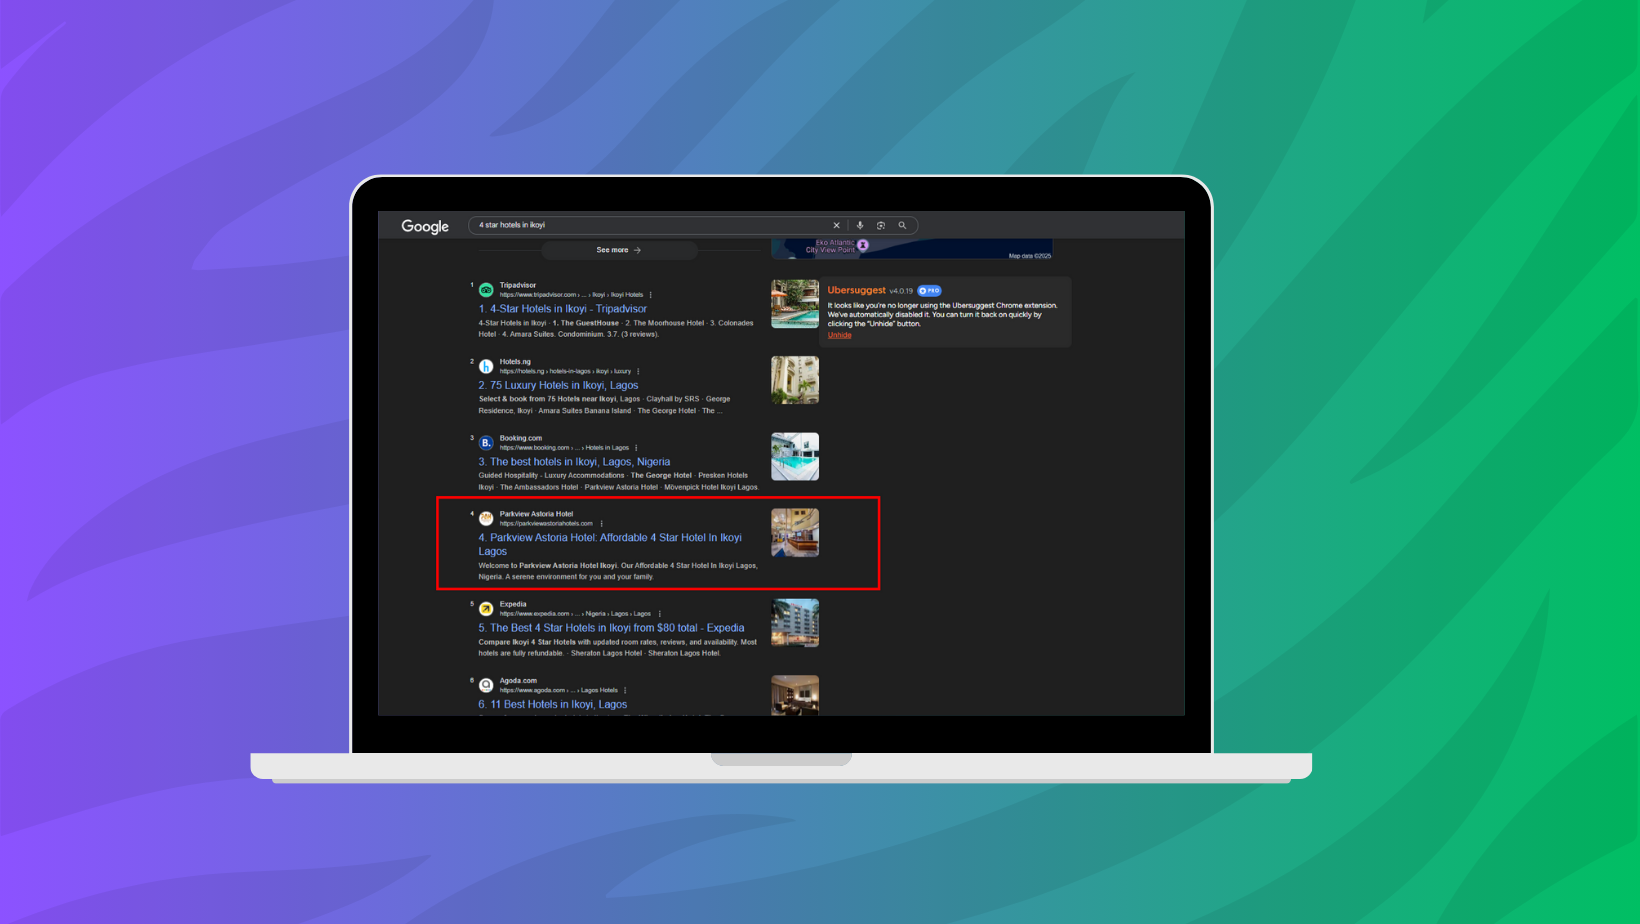Viewport: 1640px width, 924px height.
Task: Open '1. 4-Star Hotels in Ikoyi - Tripadvisor' link
Action: coord(563,309)
